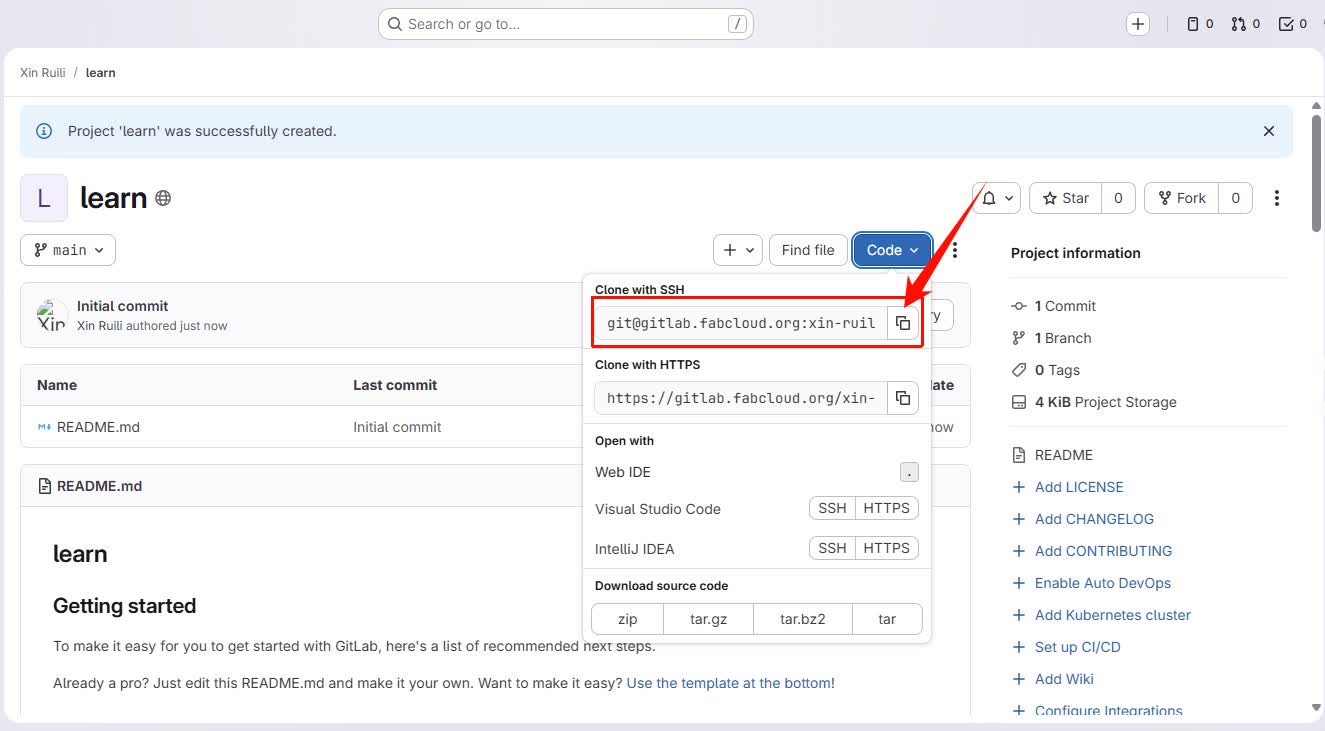The height and width of the screenshot is (731, 1325).
Task: Click the learn breadcrumb link
Action: point(101,73)
